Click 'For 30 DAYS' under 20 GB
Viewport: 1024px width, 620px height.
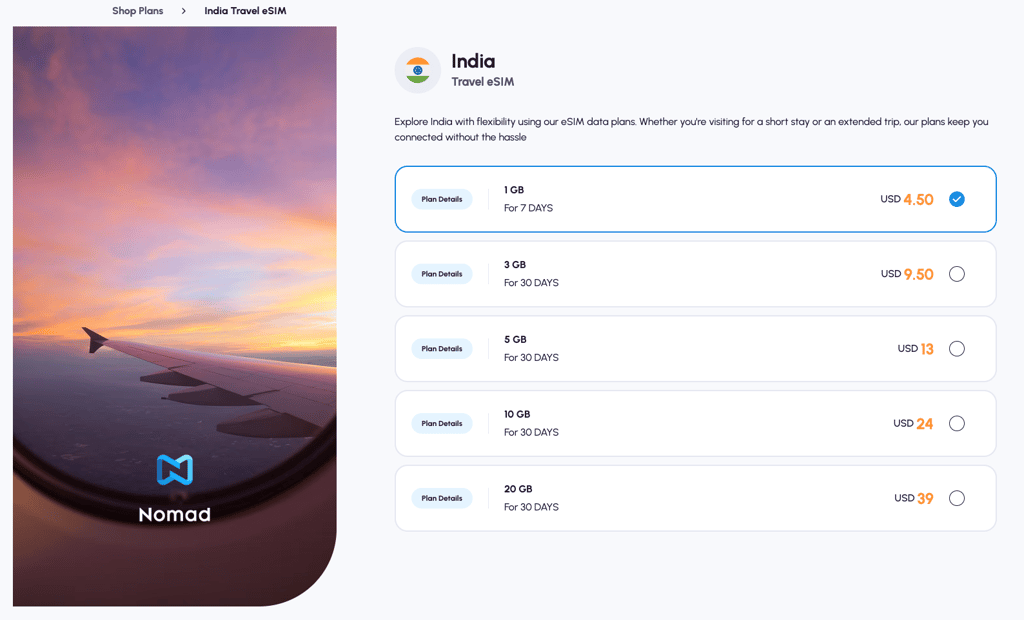531,507
